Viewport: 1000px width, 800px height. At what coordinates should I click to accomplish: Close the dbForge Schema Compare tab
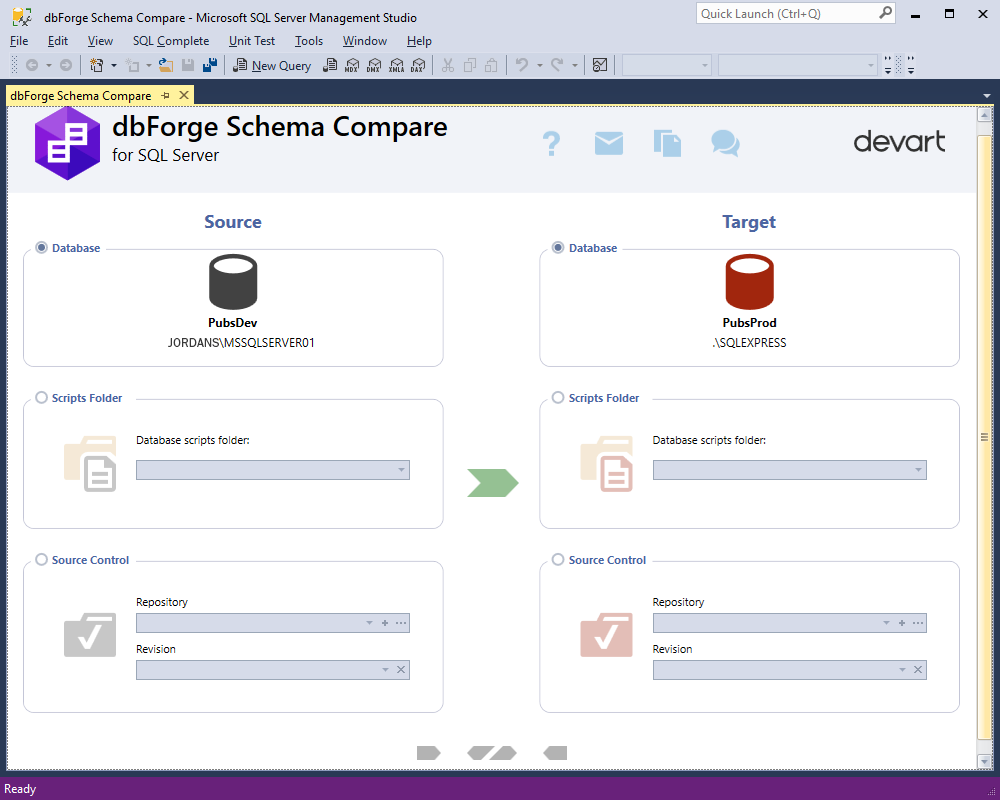point(184,95)
